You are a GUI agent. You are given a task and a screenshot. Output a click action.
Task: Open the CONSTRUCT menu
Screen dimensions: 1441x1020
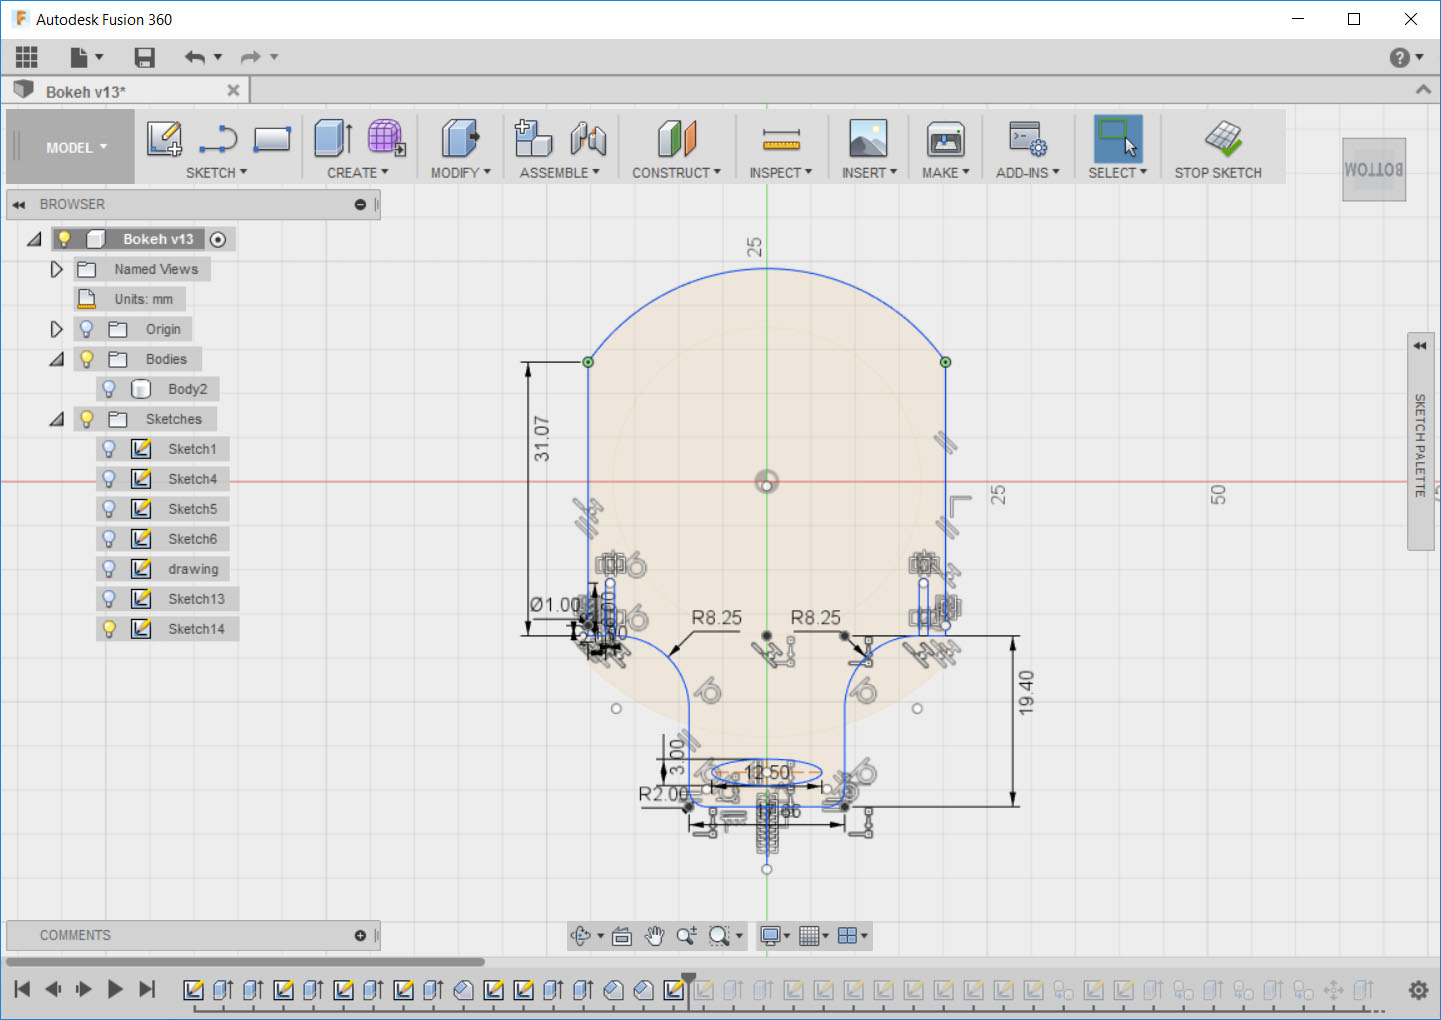pos(676,173)
